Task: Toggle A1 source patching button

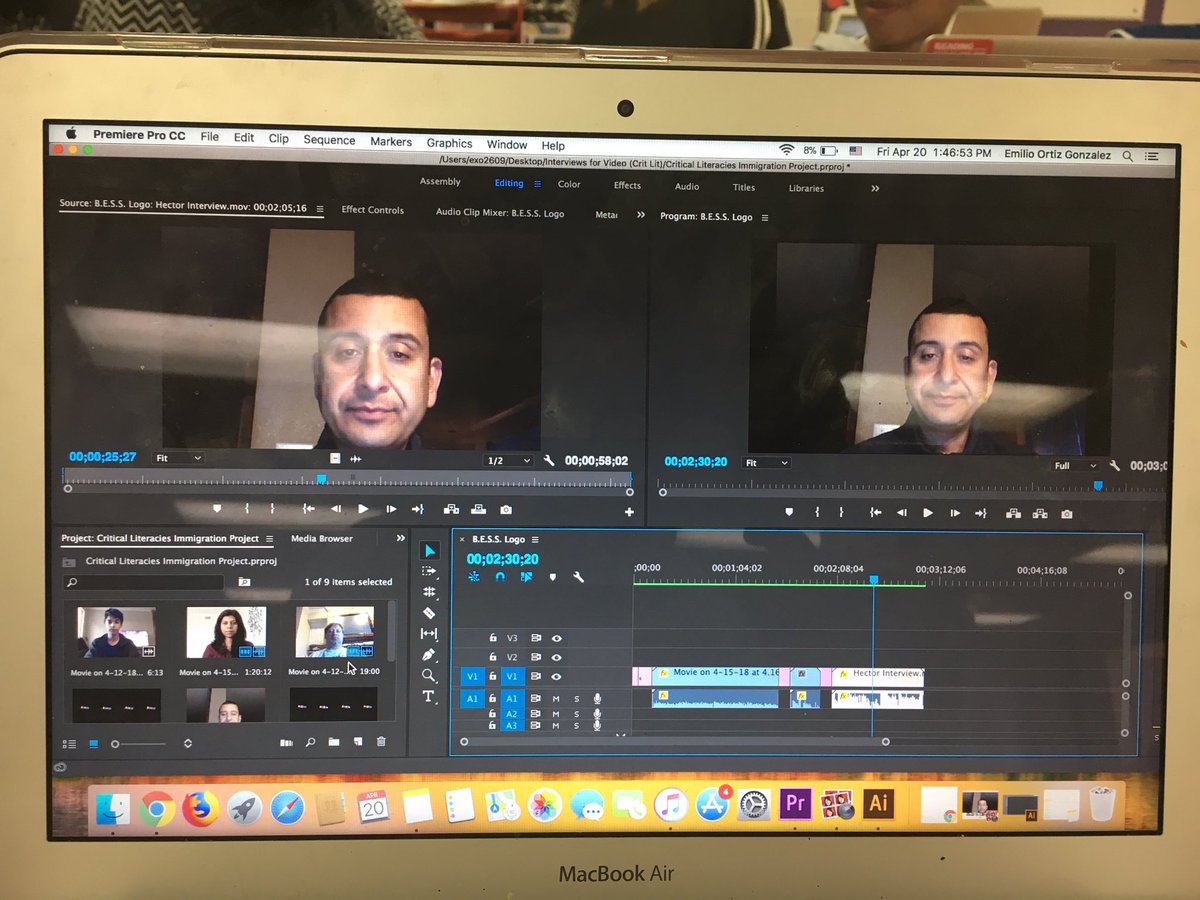Action: (474, 699)
